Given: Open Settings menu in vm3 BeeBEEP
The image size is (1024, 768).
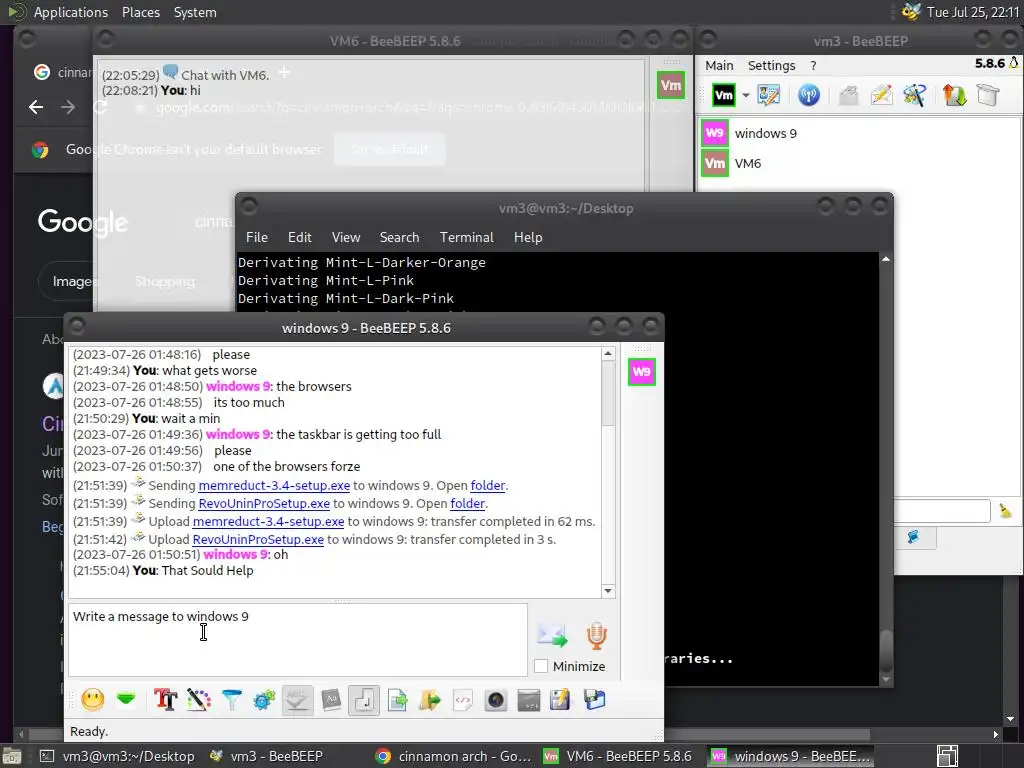Looking at the screenshot, I should pos(771,65).
